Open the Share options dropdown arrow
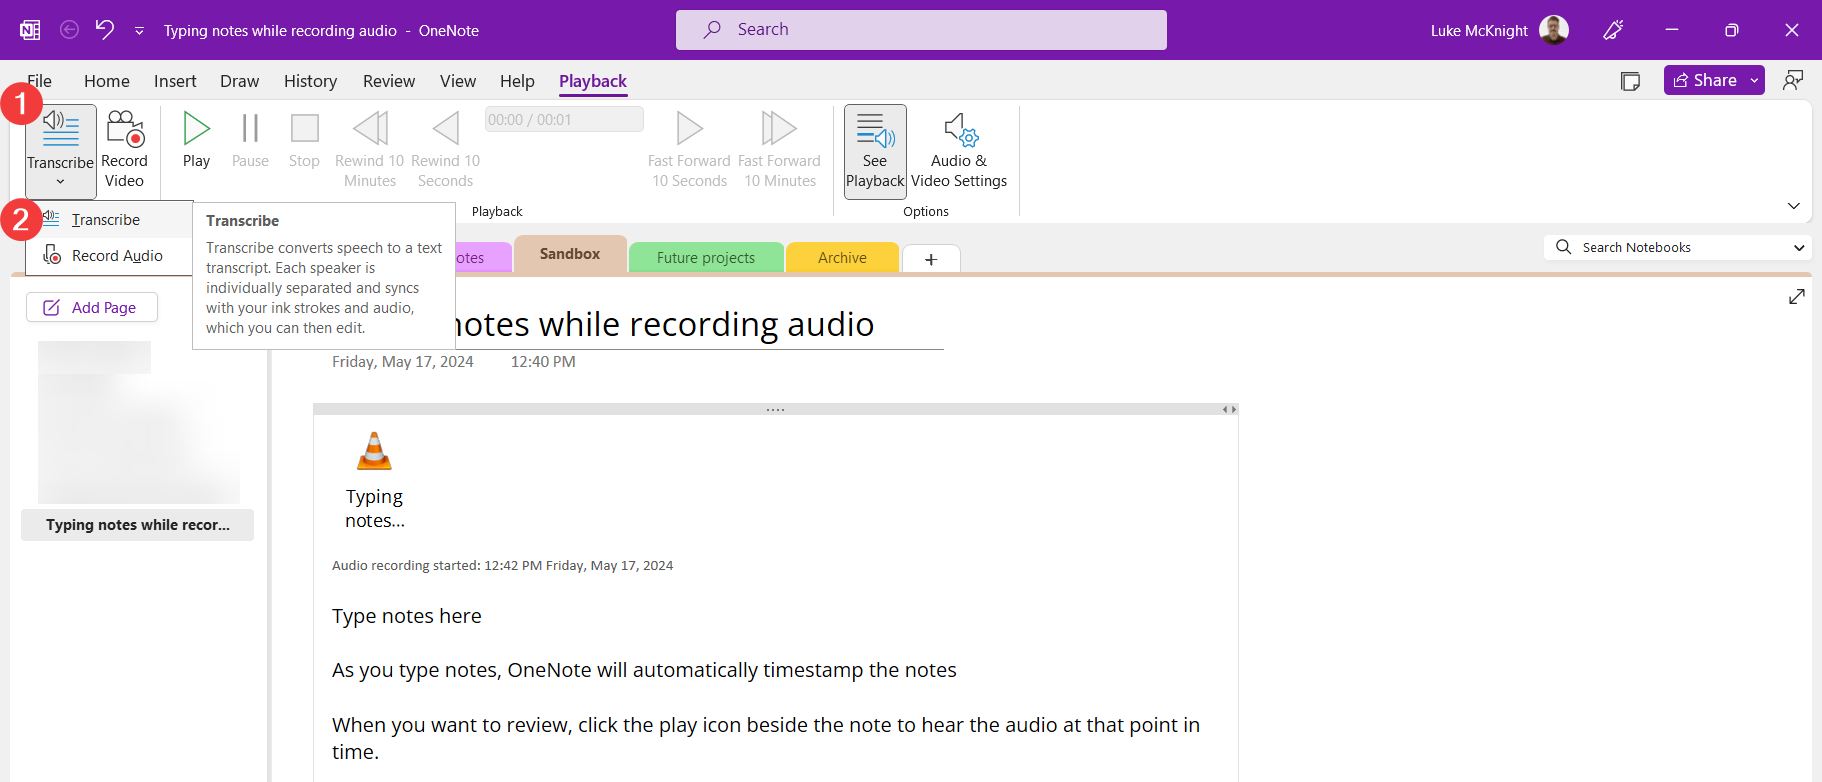1822x782 pixels. [x=1755, y=80]
